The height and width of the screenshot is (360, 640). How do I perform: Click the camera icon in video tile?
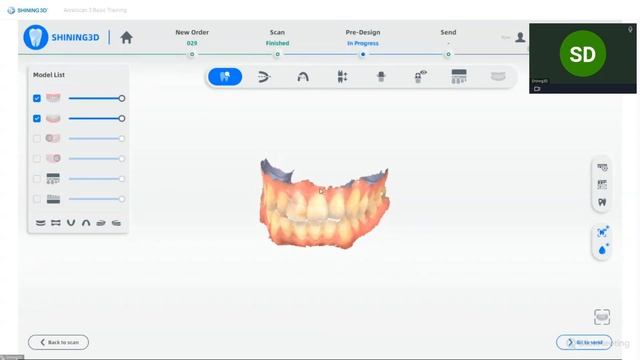pos(537,89)
